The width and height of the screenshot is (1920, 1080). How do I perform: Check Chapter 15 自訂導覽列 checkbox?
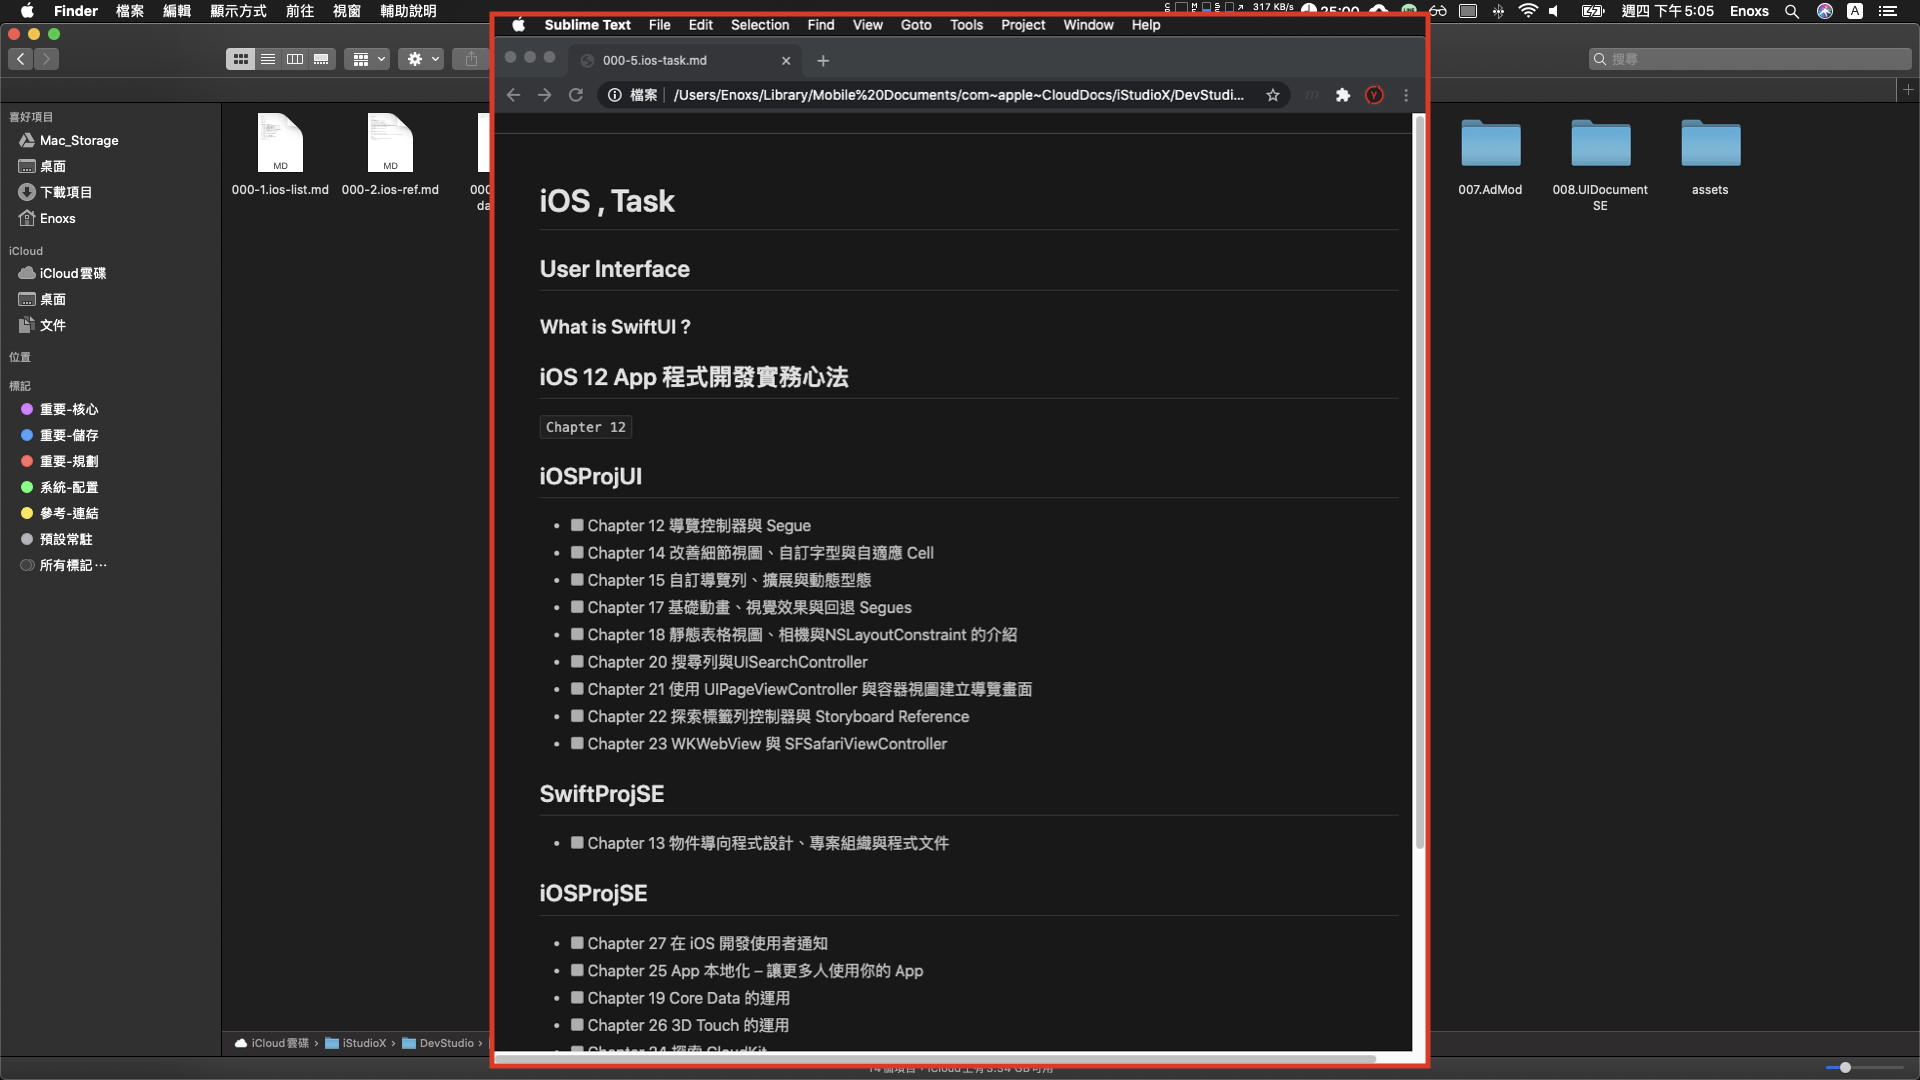tap(577, 579)
